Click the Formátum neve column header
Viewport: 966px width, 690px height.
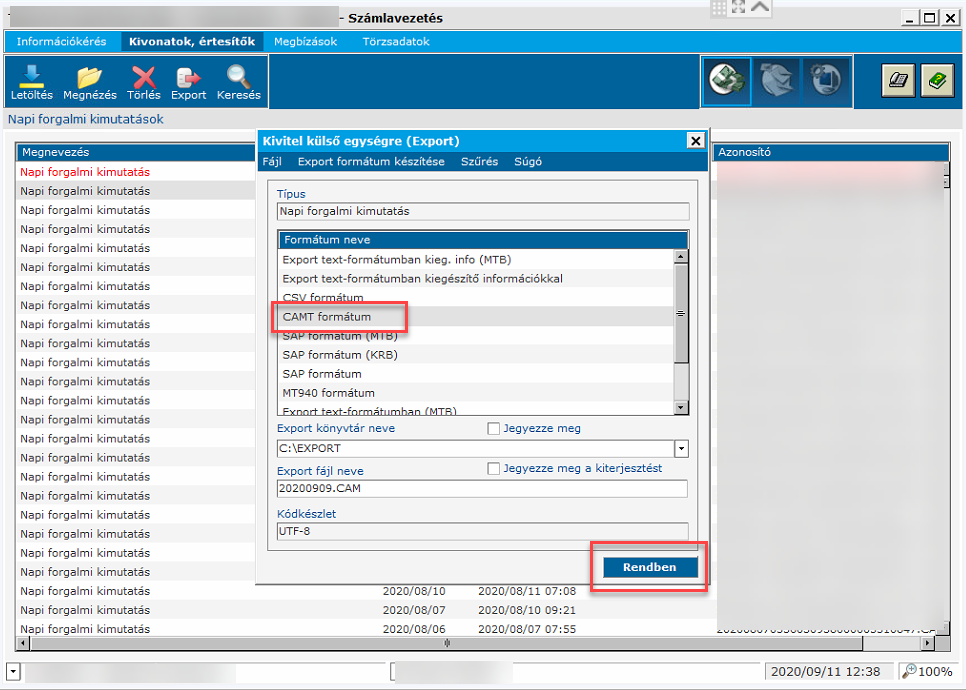(x=483, y=240)
